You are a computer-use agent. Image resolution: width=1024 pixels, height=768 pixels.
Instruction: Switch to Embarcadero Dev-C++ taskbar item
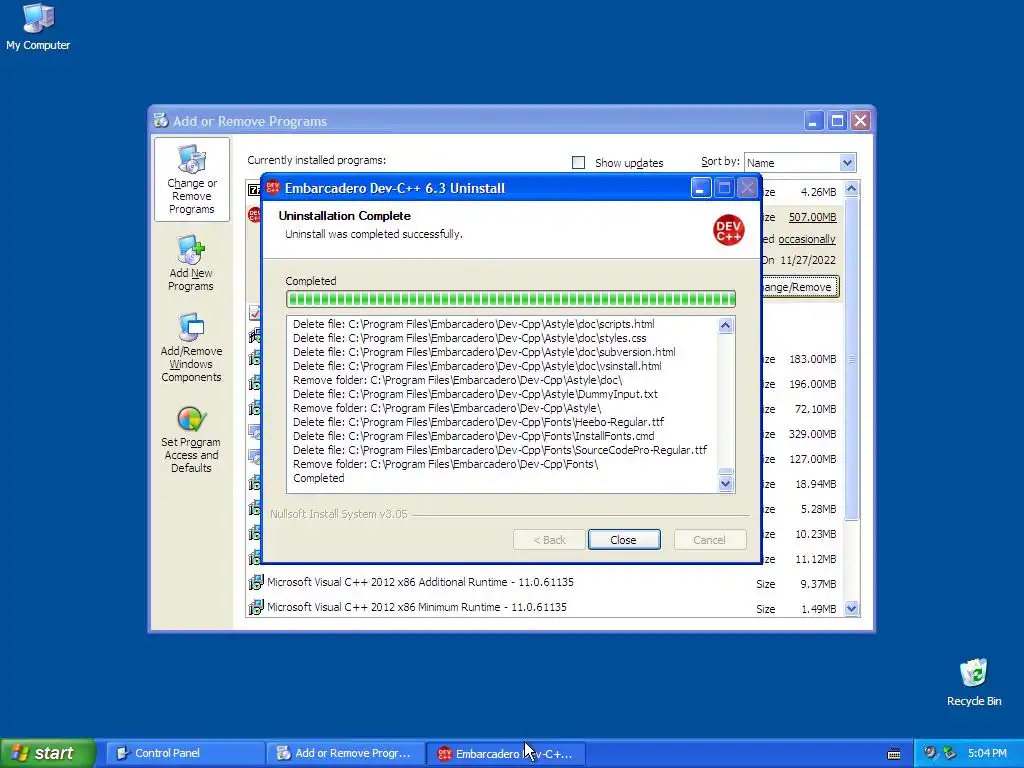tap(506, 753)
